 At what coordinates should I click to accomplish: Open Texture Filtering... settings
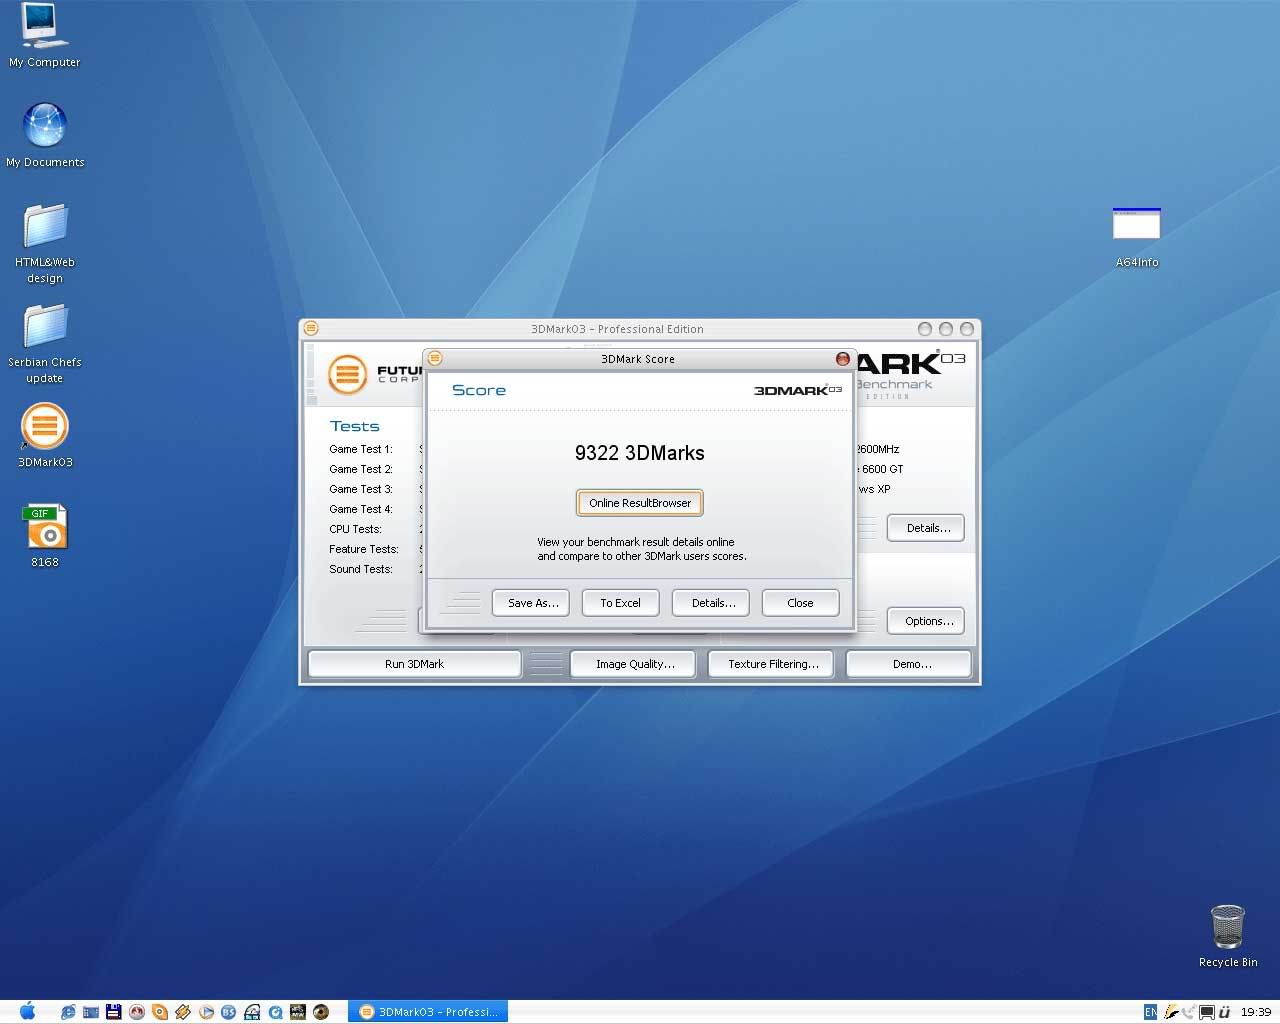[771, 664]
